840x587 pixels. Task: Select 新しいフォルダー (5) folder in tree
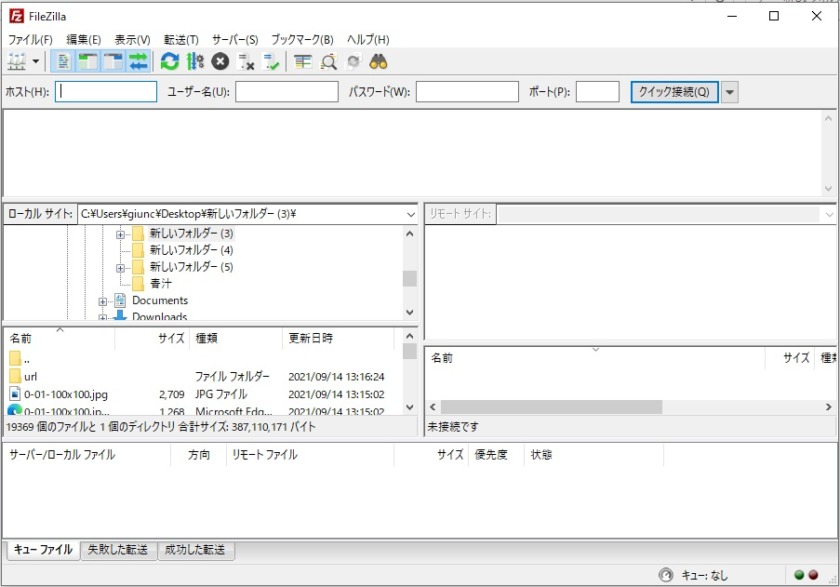[x=191, y=267]
